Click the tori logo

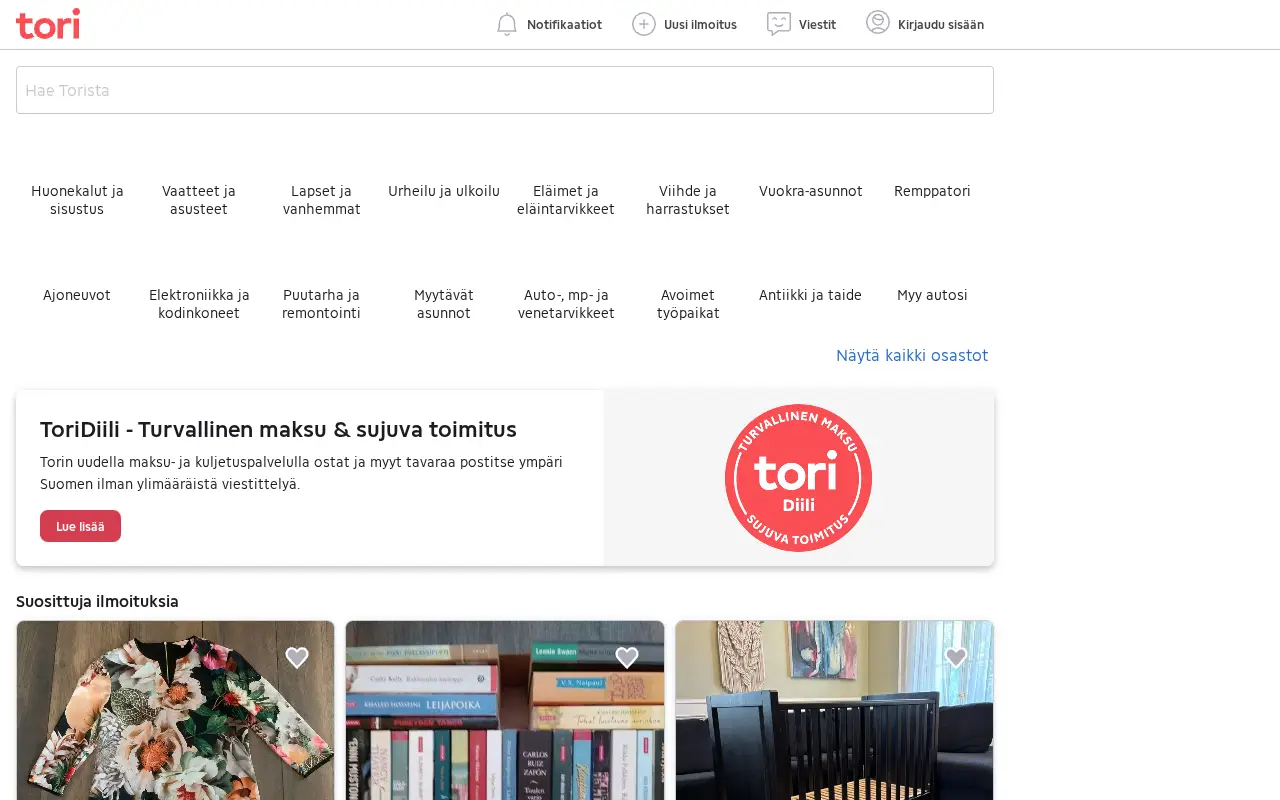pos(48,24)
